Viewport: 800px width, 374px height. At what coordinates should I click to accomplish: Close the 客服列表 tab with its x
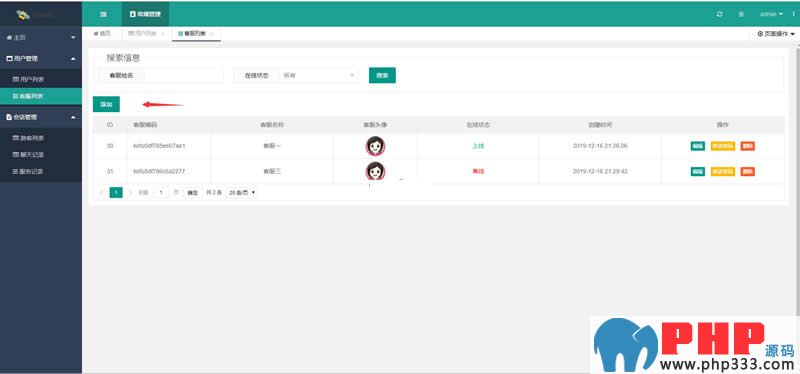[212, 34]
